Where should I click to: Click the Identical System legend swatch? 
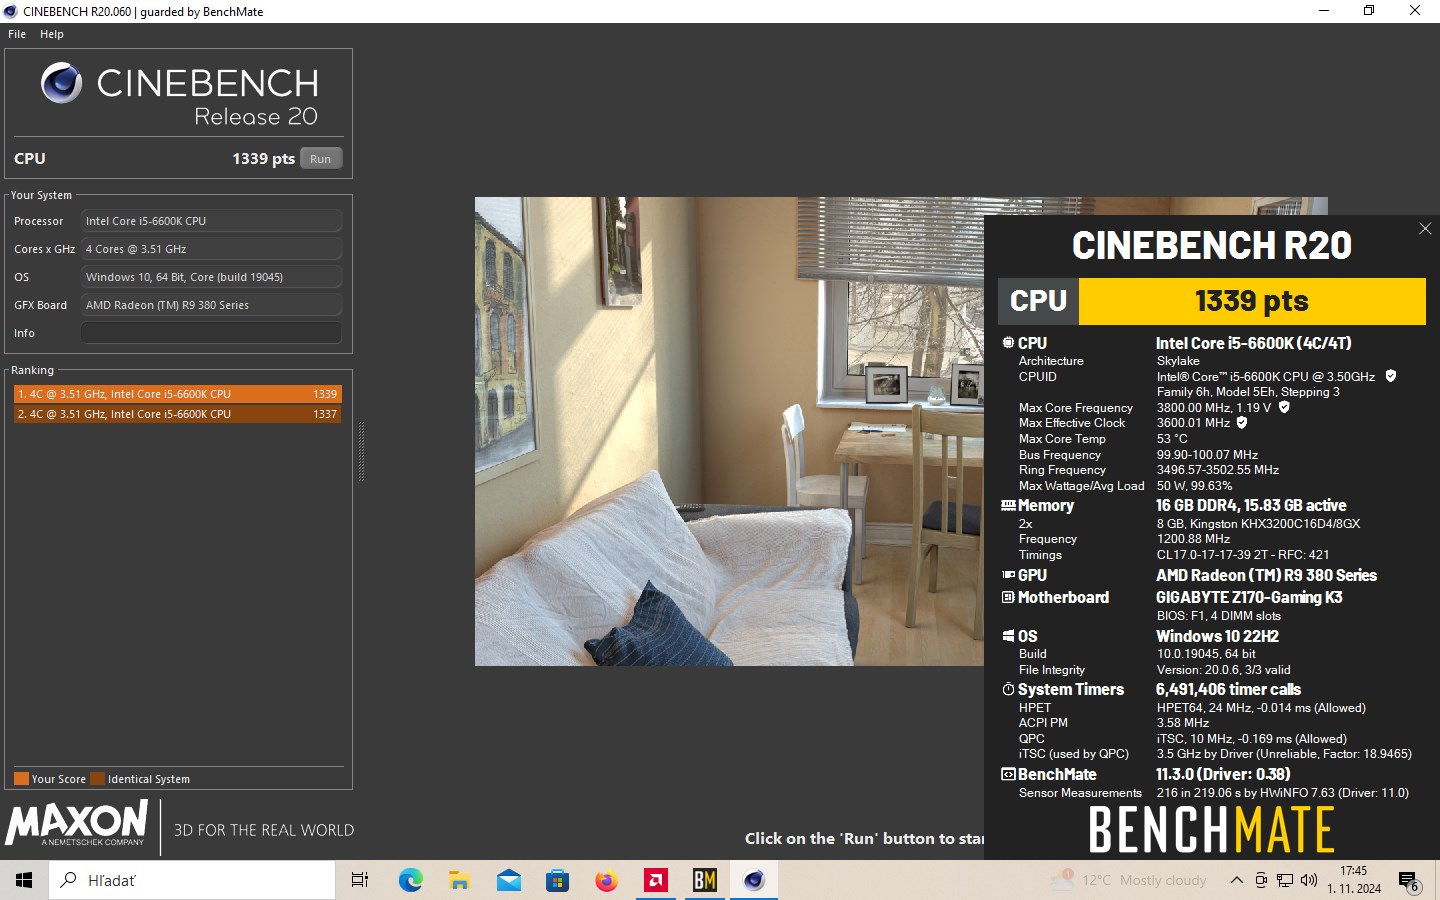[97, 779]
